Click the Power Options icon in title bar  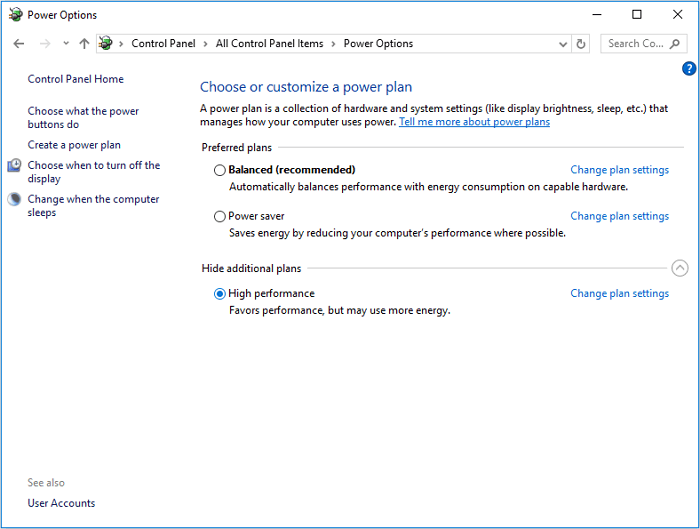point(15,15)
